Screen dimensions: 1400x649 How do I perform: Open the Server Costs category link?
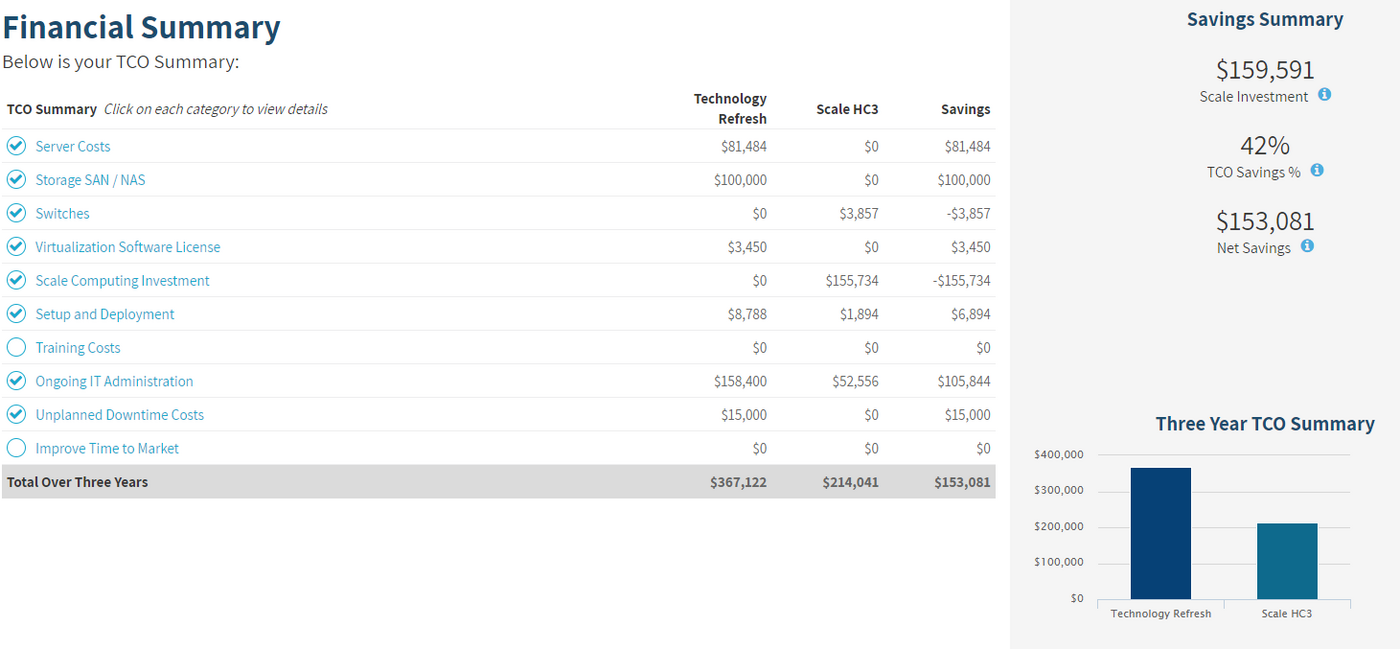pos(73,146)
